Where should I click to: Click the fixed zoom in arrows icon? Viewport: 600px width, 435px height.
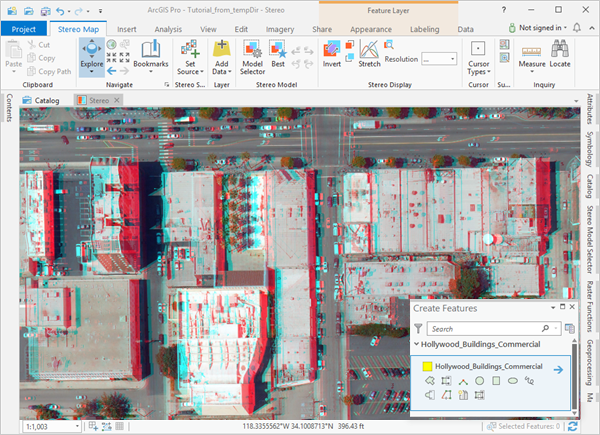coord(111,58)
